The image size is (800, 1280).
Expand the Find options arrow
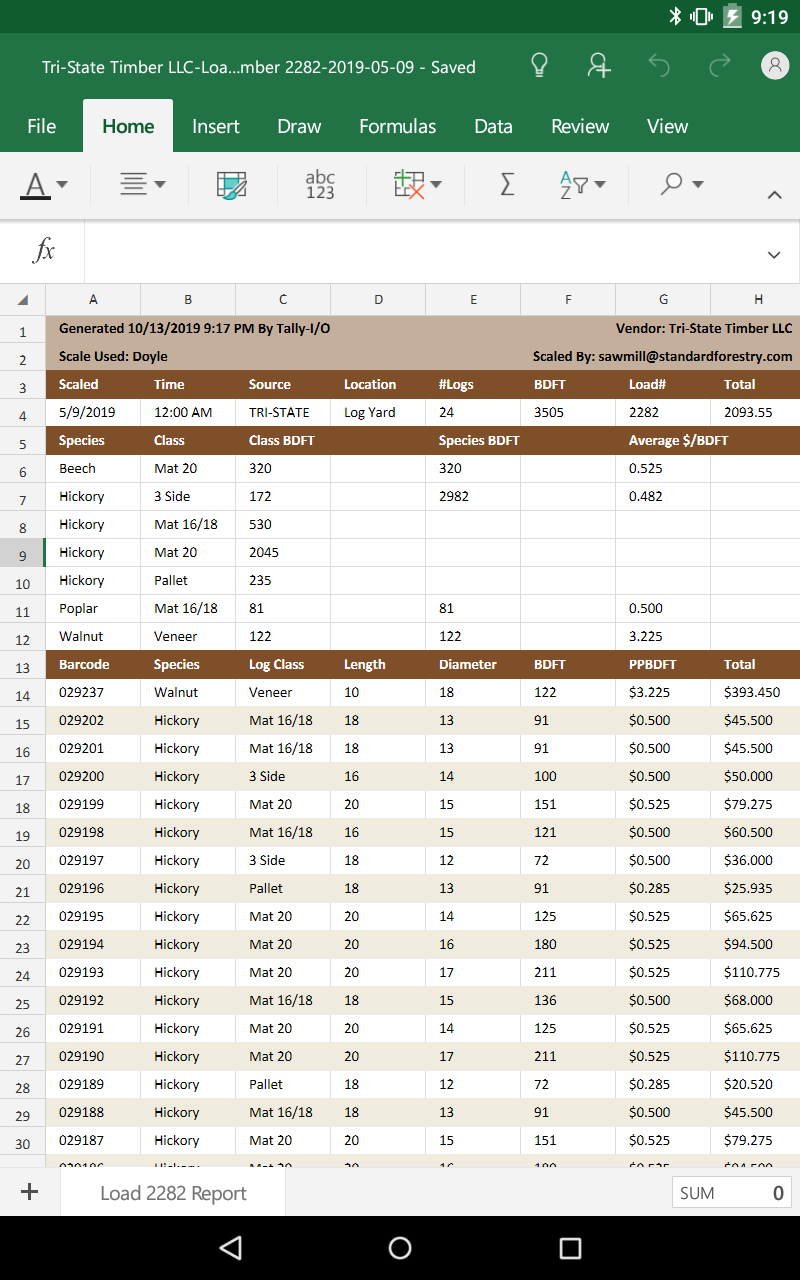(698, 185)
